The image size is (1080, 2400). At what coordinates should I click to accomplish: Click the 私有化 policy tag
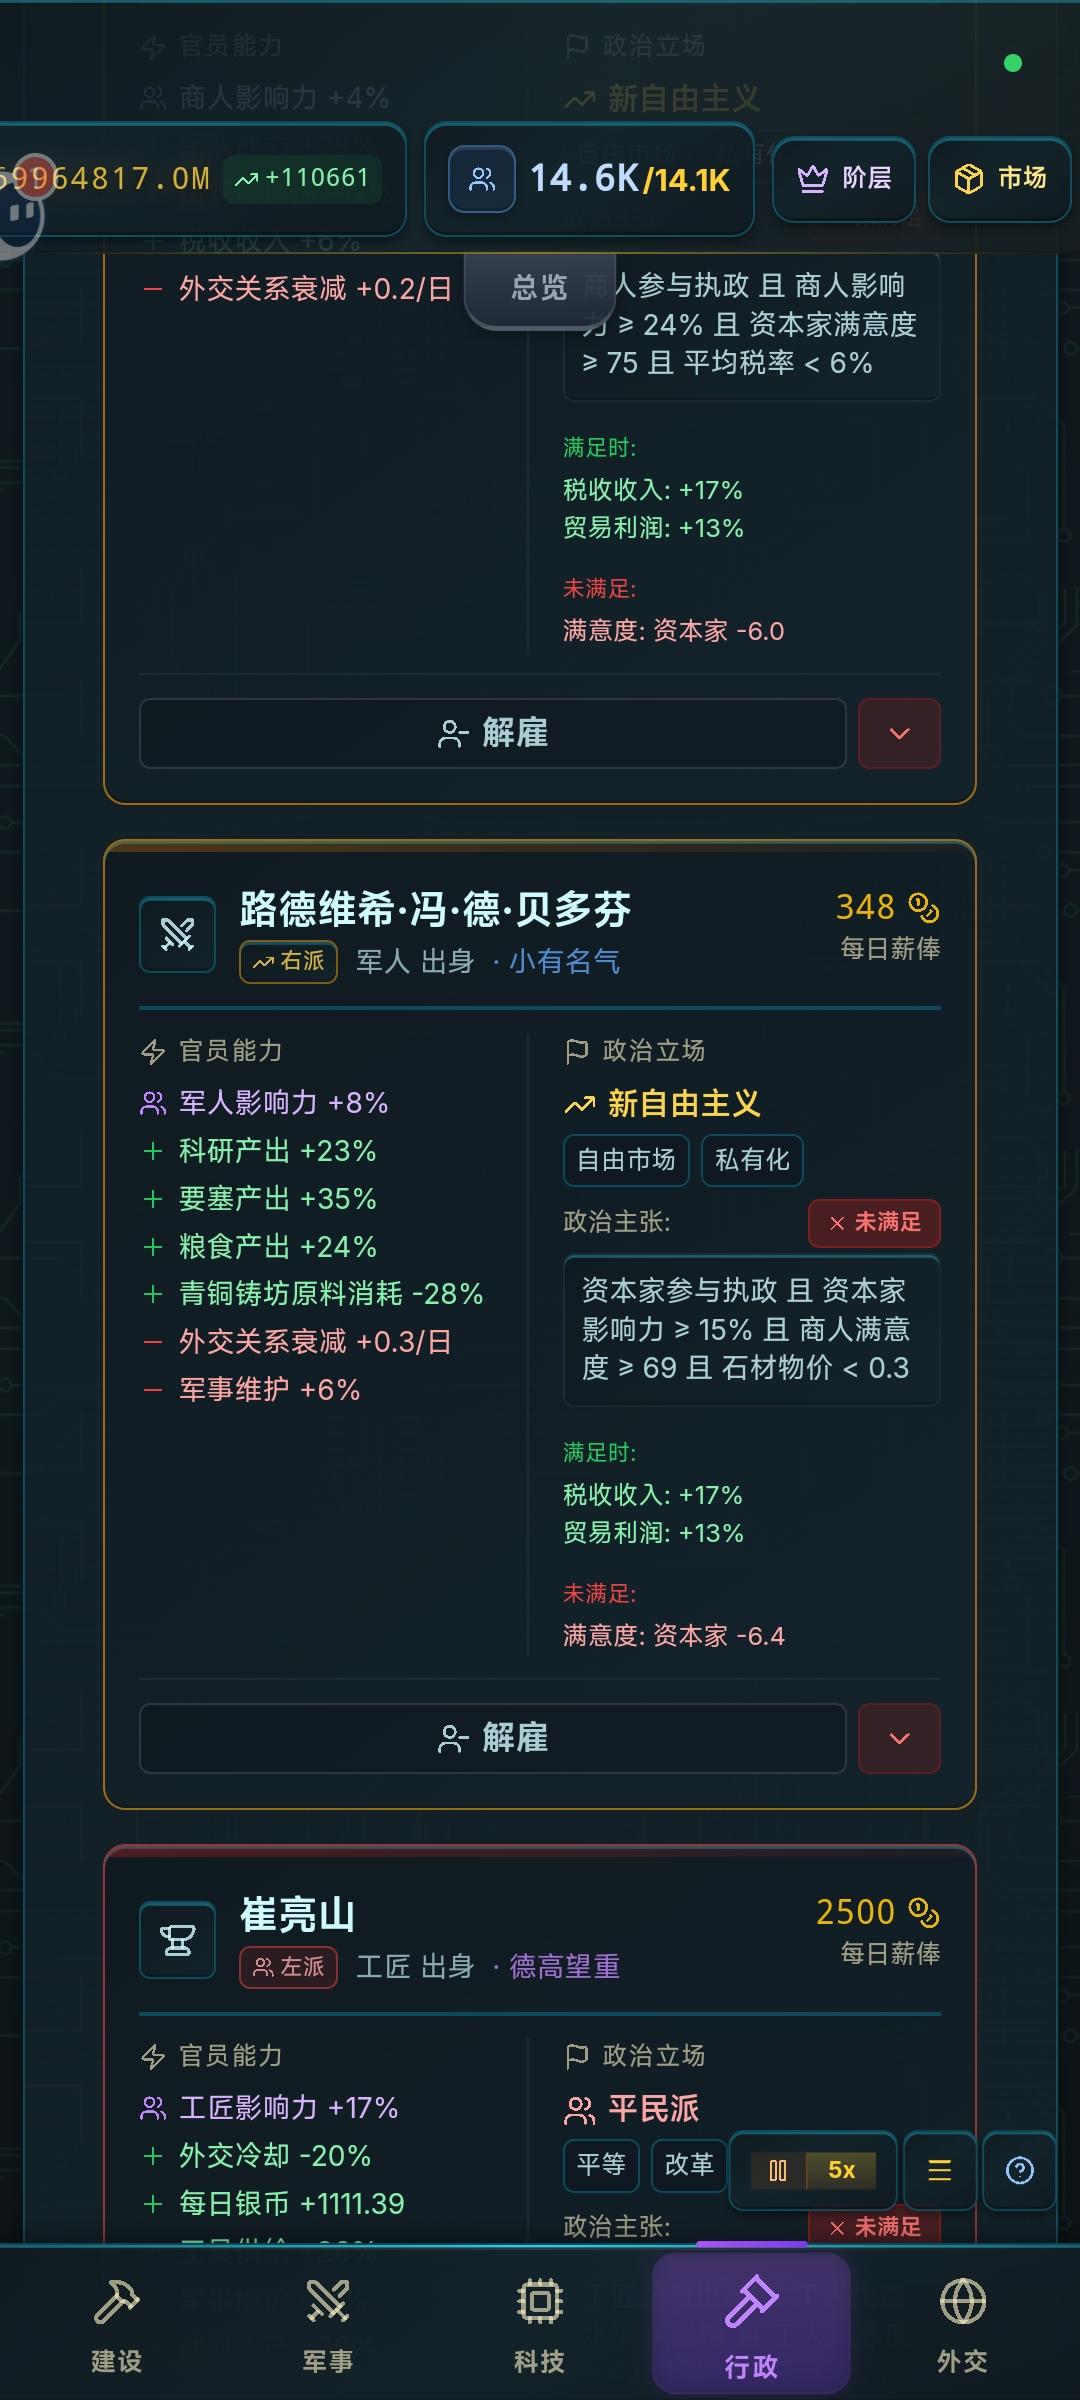752,1160
